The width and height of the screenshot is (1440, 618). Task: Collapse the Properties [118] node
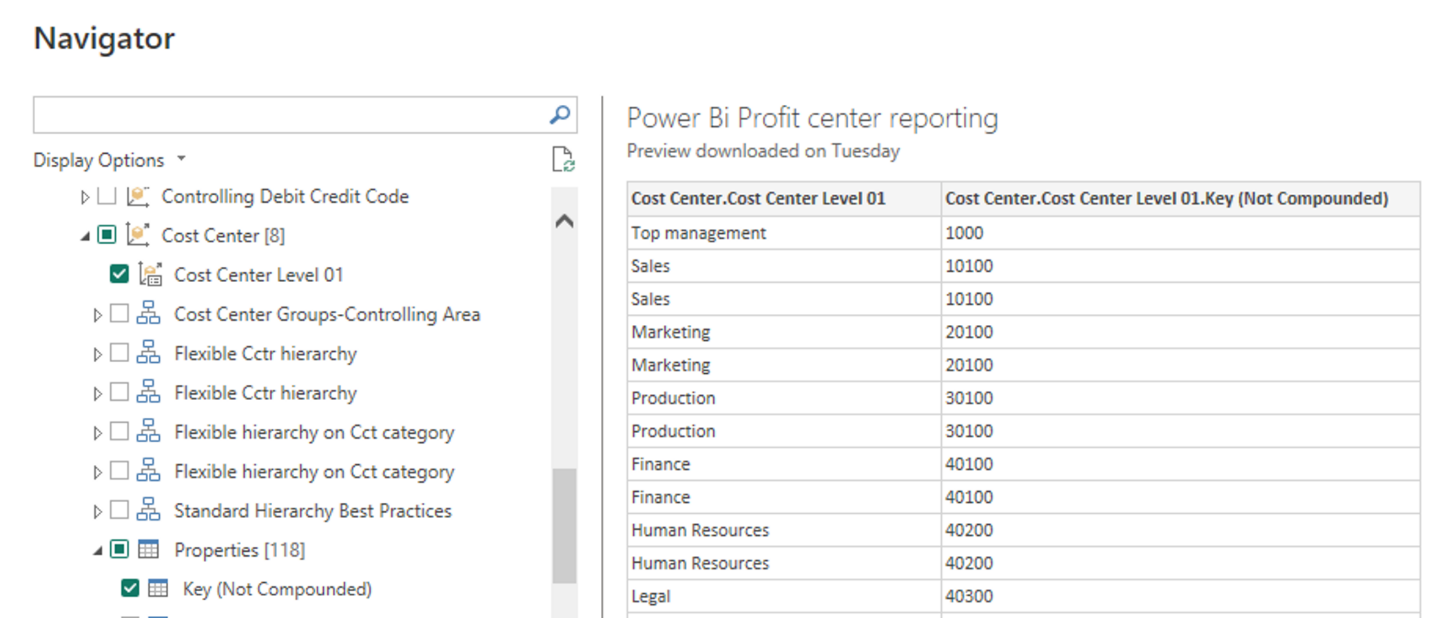click(x=97, y=551)
